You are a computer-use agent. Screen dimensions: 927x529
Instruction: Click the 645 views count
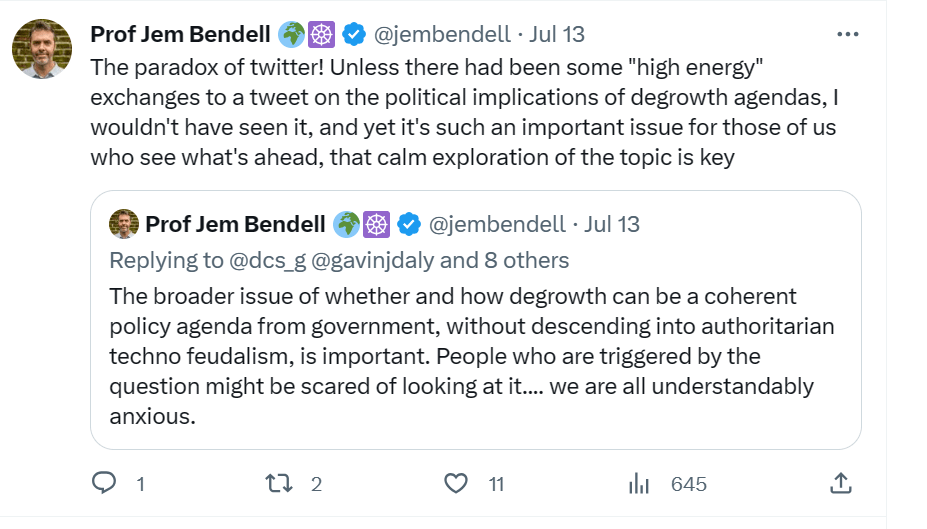[688, 484]
